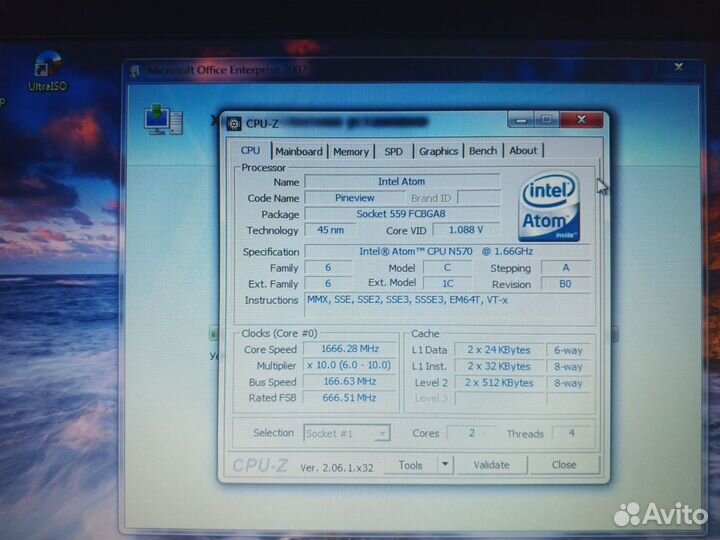
Task: Open the SPD tab
Action: click(x=394, y=152)
